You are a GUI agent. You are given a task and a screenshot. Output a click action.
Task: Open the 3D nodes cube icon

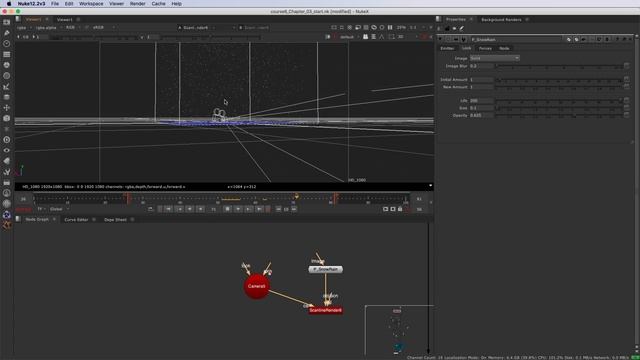[x=7, y=118]
